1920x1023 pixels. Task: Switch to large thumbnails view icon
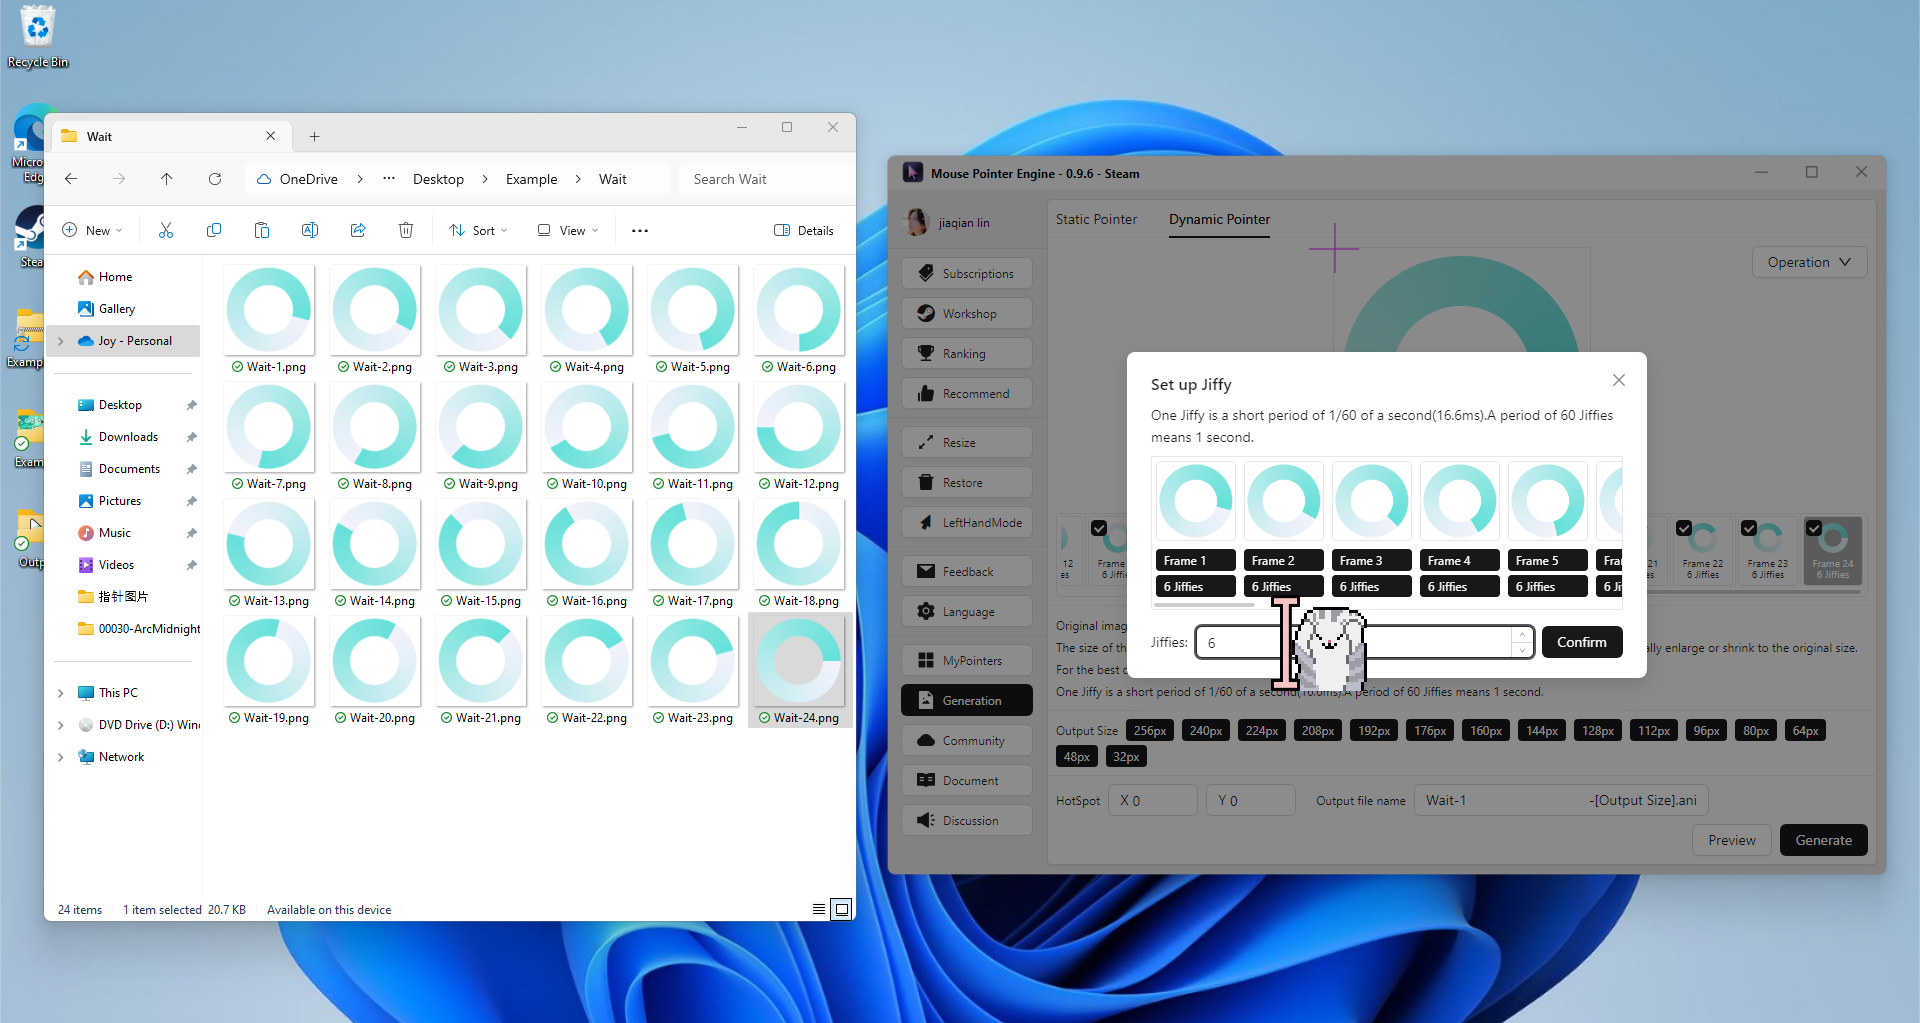(x=842, y=909)
